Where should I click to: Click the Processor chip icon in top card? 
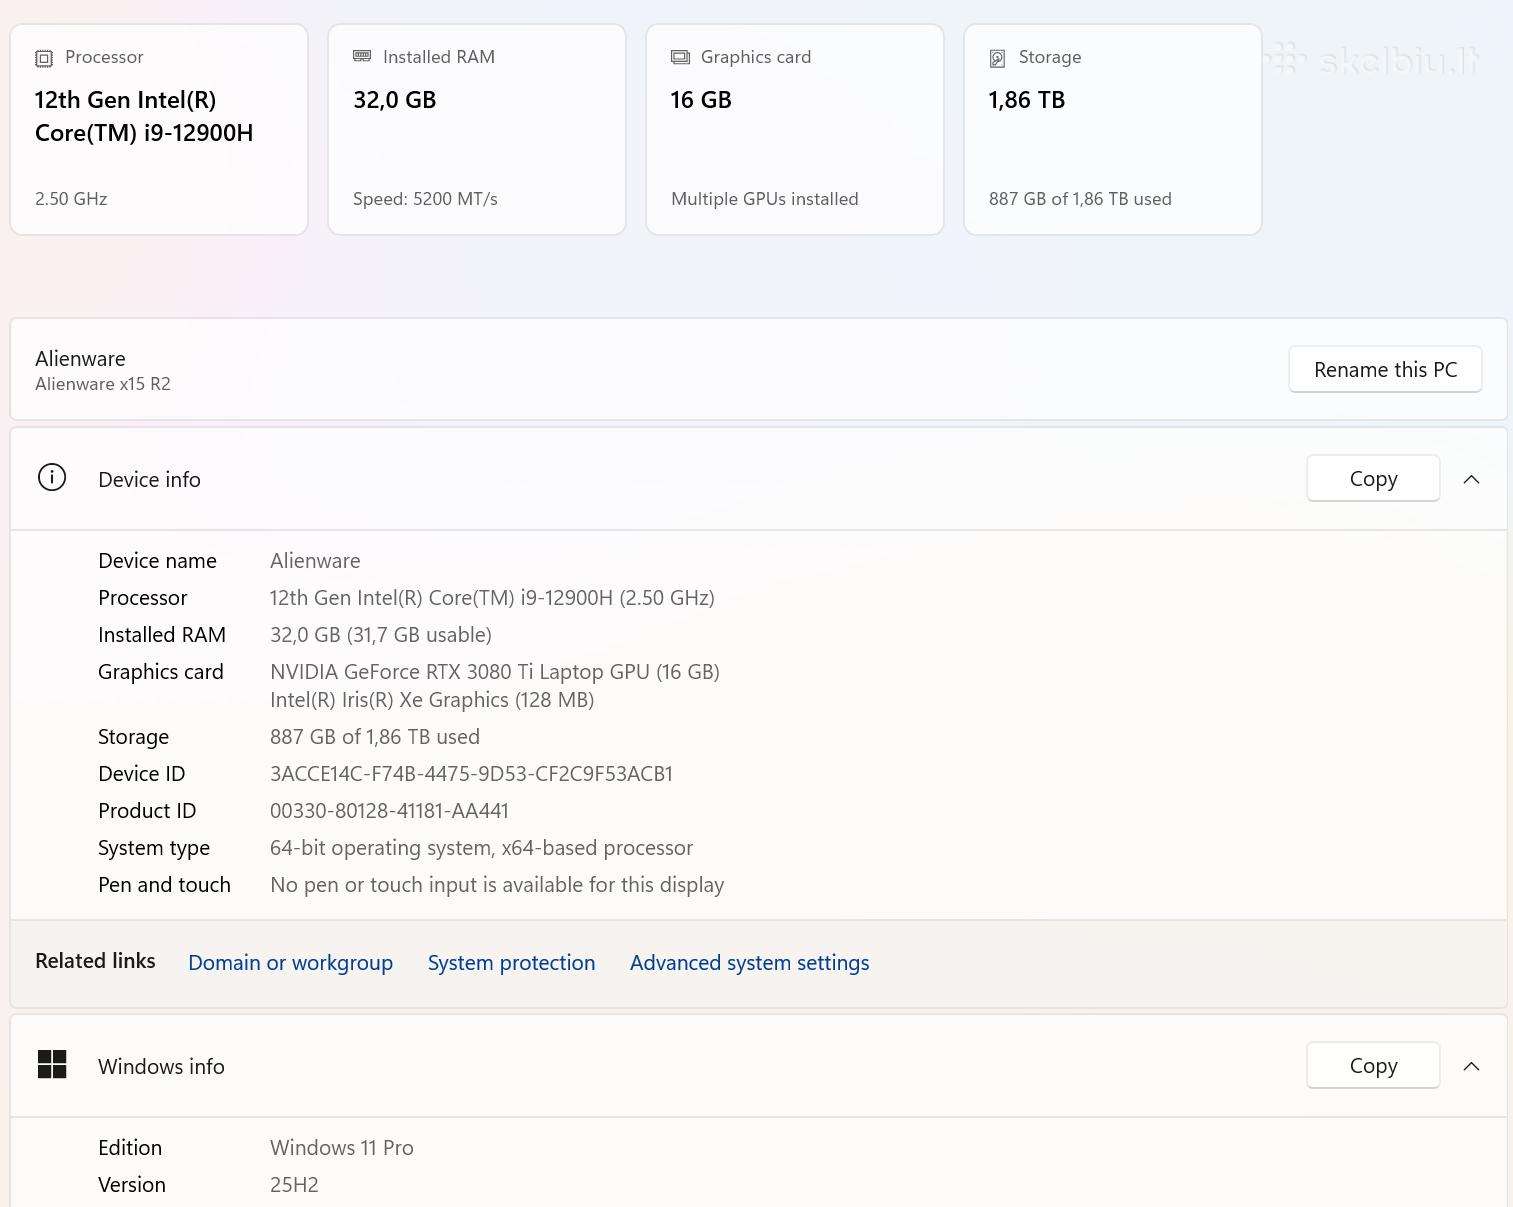click(x=44, y=58)
